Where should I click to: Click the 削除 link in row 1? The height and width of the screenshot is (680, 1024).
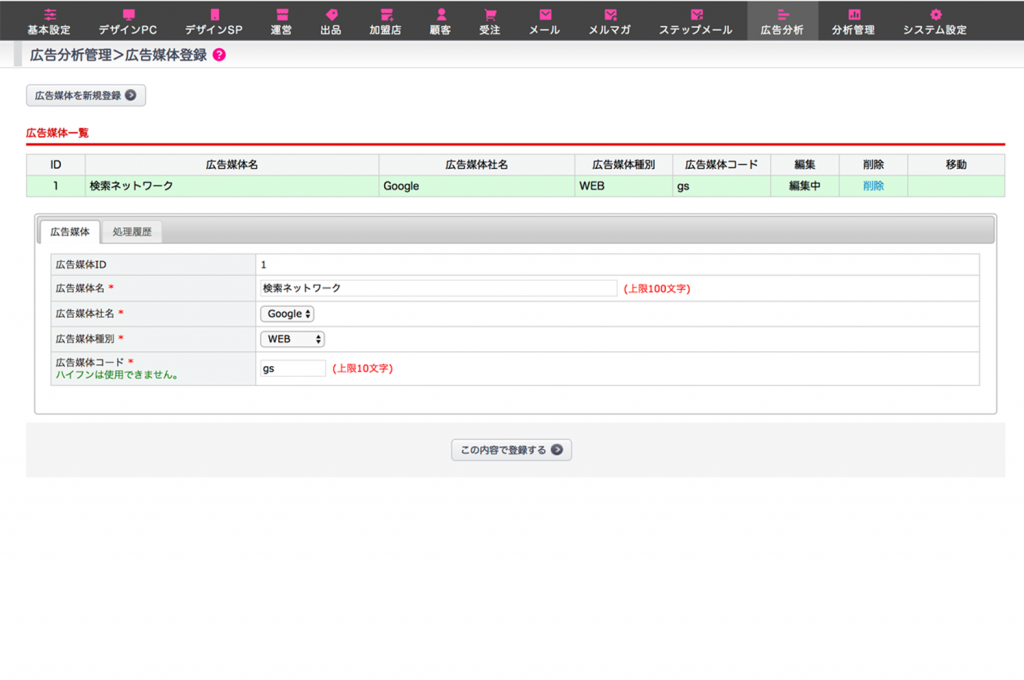(873, 186)
